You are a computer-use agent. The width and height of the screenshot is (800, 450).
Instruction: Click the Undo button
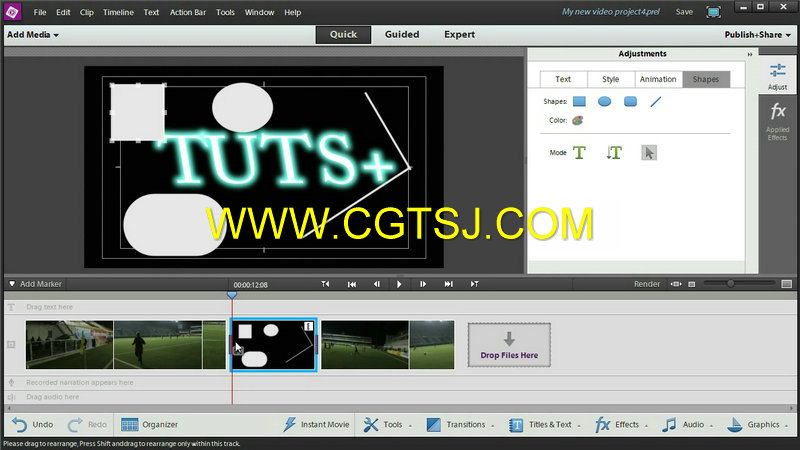point(33,424)
